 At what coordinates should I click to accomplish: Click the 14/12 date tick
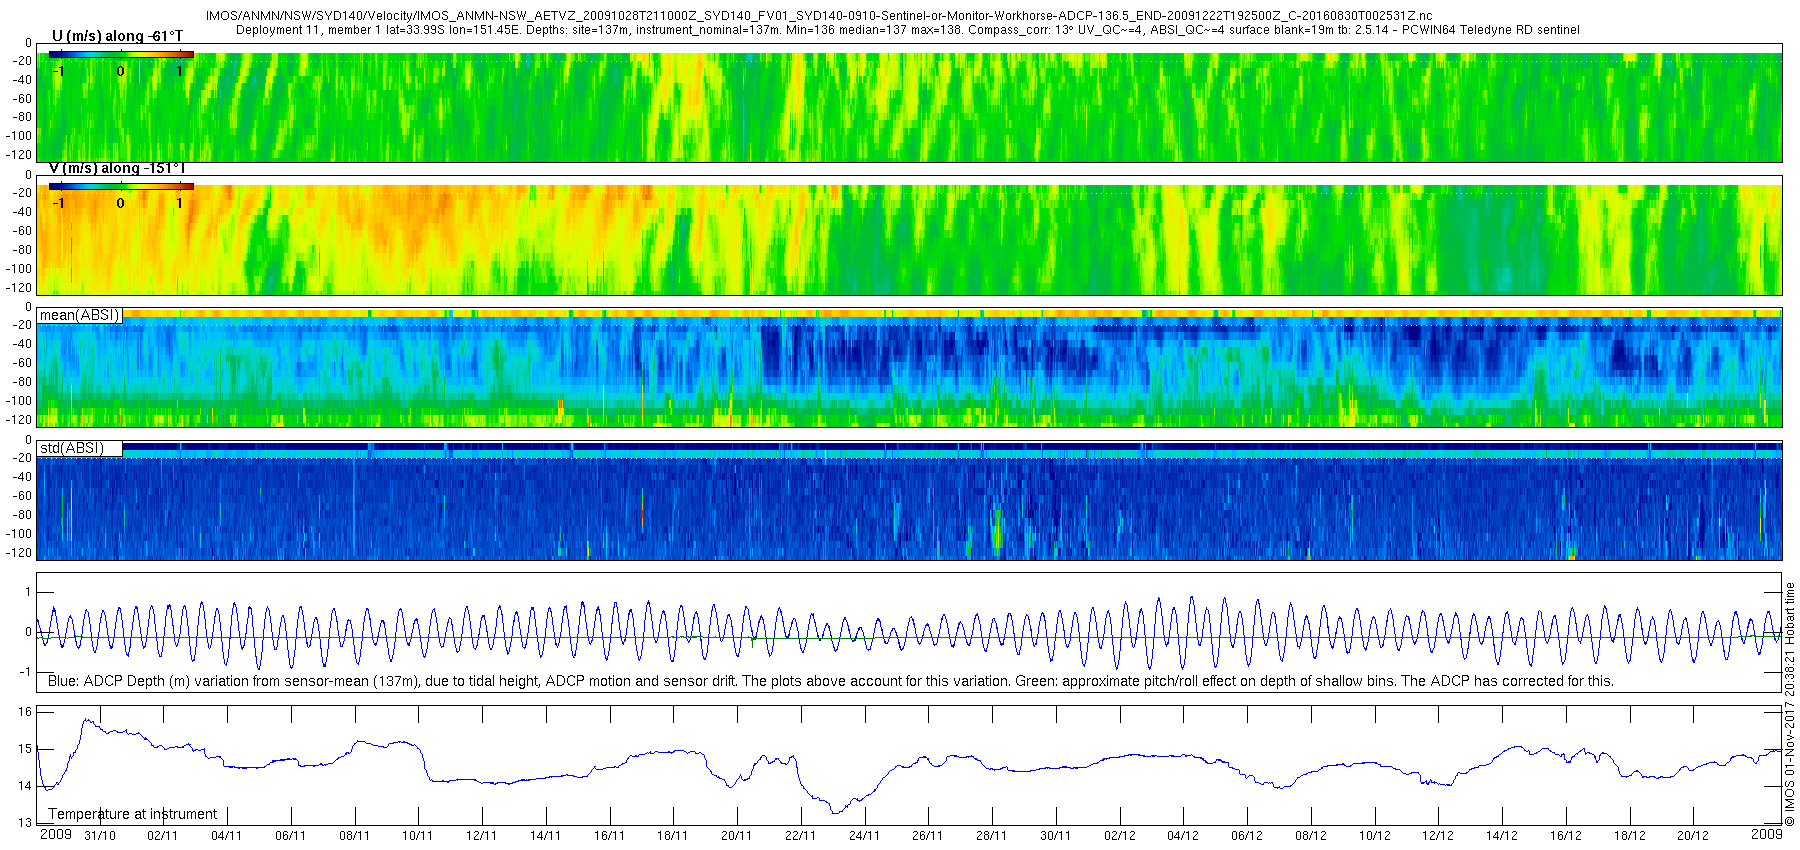1502,836
